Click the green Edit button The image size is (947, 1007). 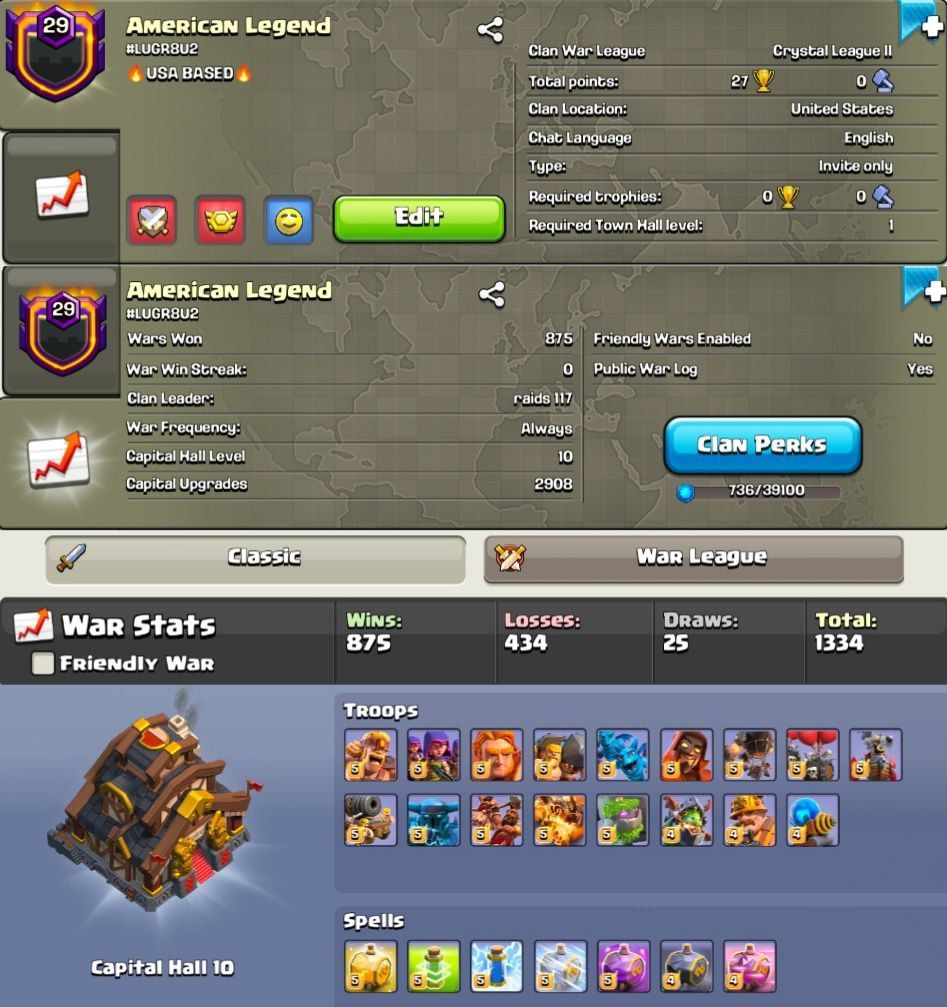(x=419, y=219)
